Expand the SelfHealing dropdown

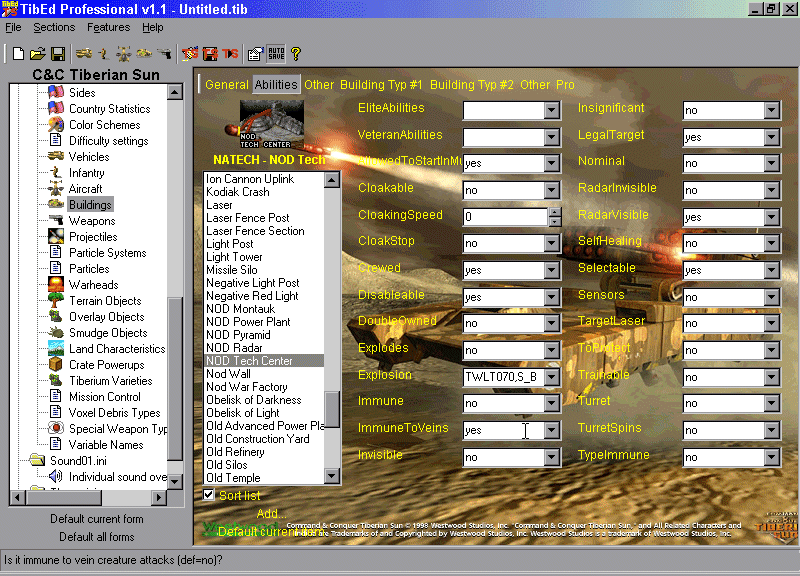tap(771, 243)
